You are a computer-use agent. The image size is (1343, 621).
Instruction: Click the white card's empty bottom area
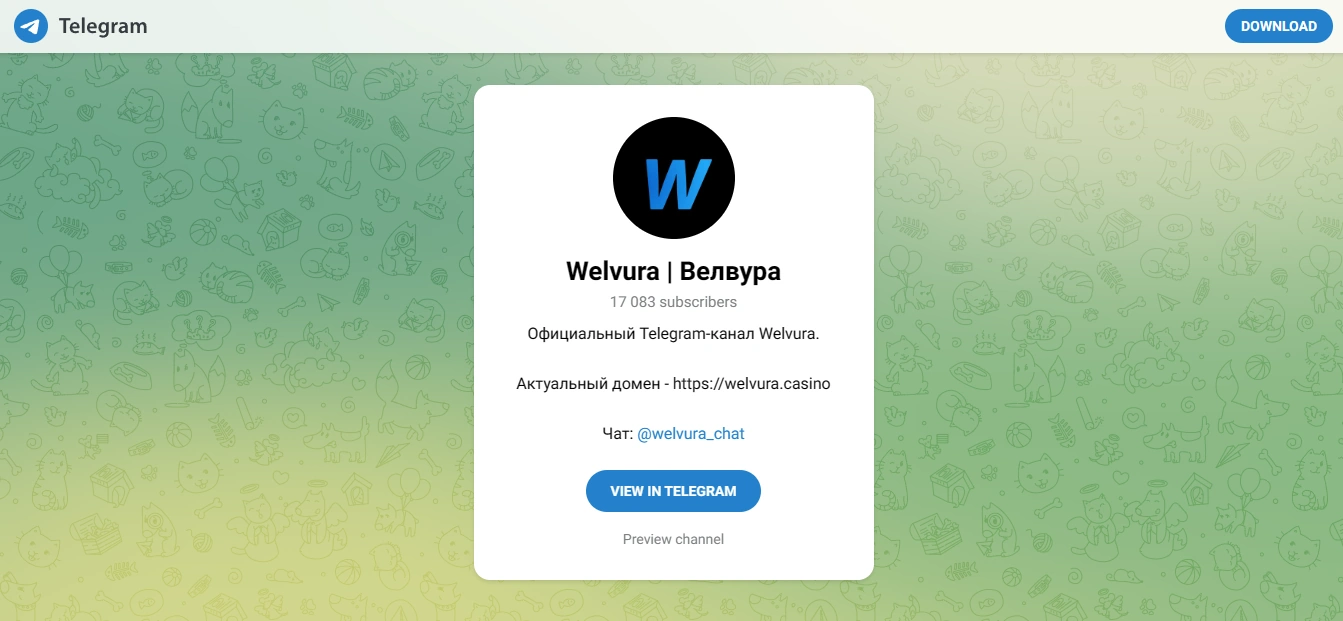coord(674,563)
